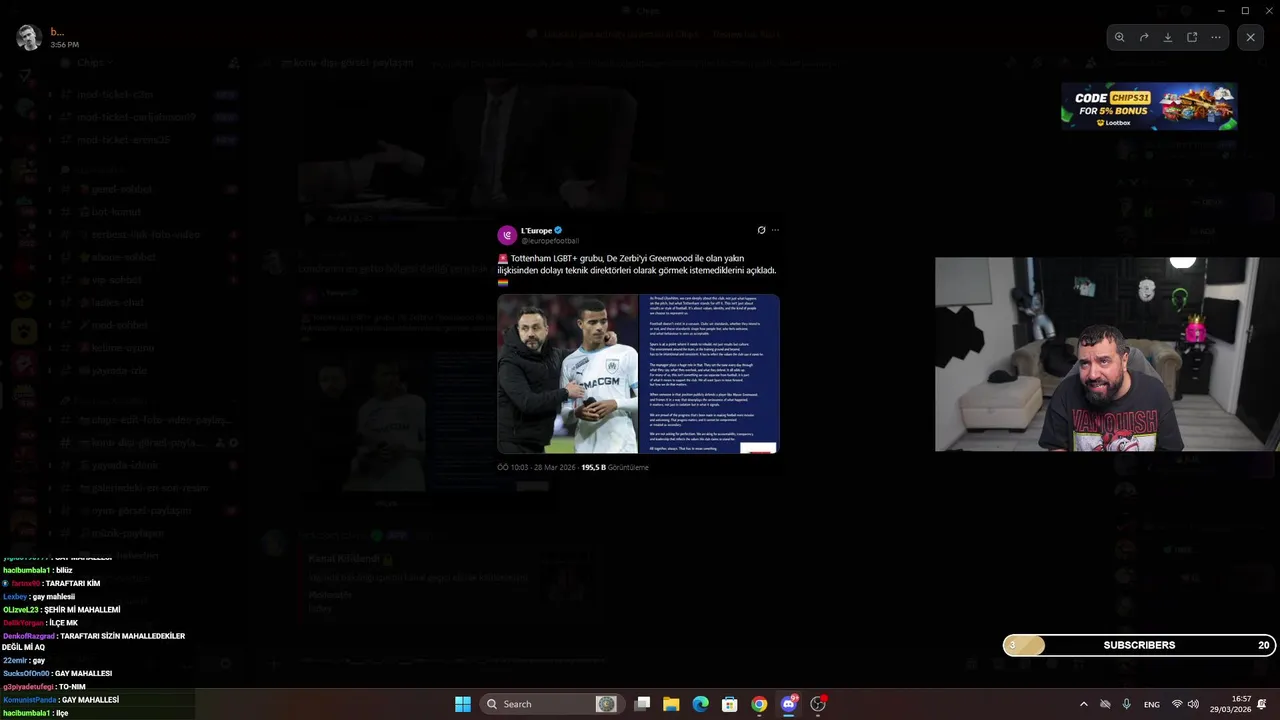The image size is (1280, 720).
Task: Click chat message from KomunistPanda
Action: [61, 700]
